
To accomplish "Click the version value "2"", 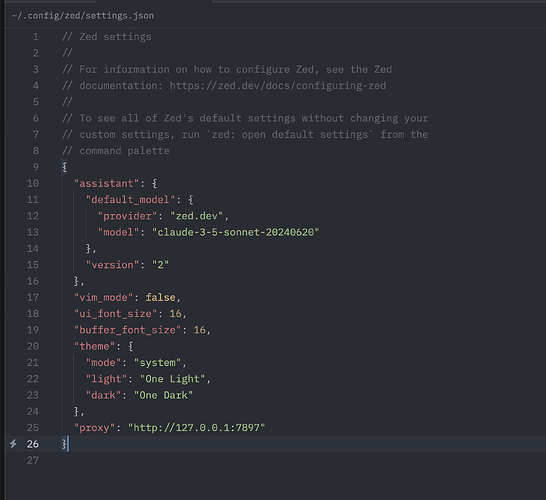I will [161, 265].
